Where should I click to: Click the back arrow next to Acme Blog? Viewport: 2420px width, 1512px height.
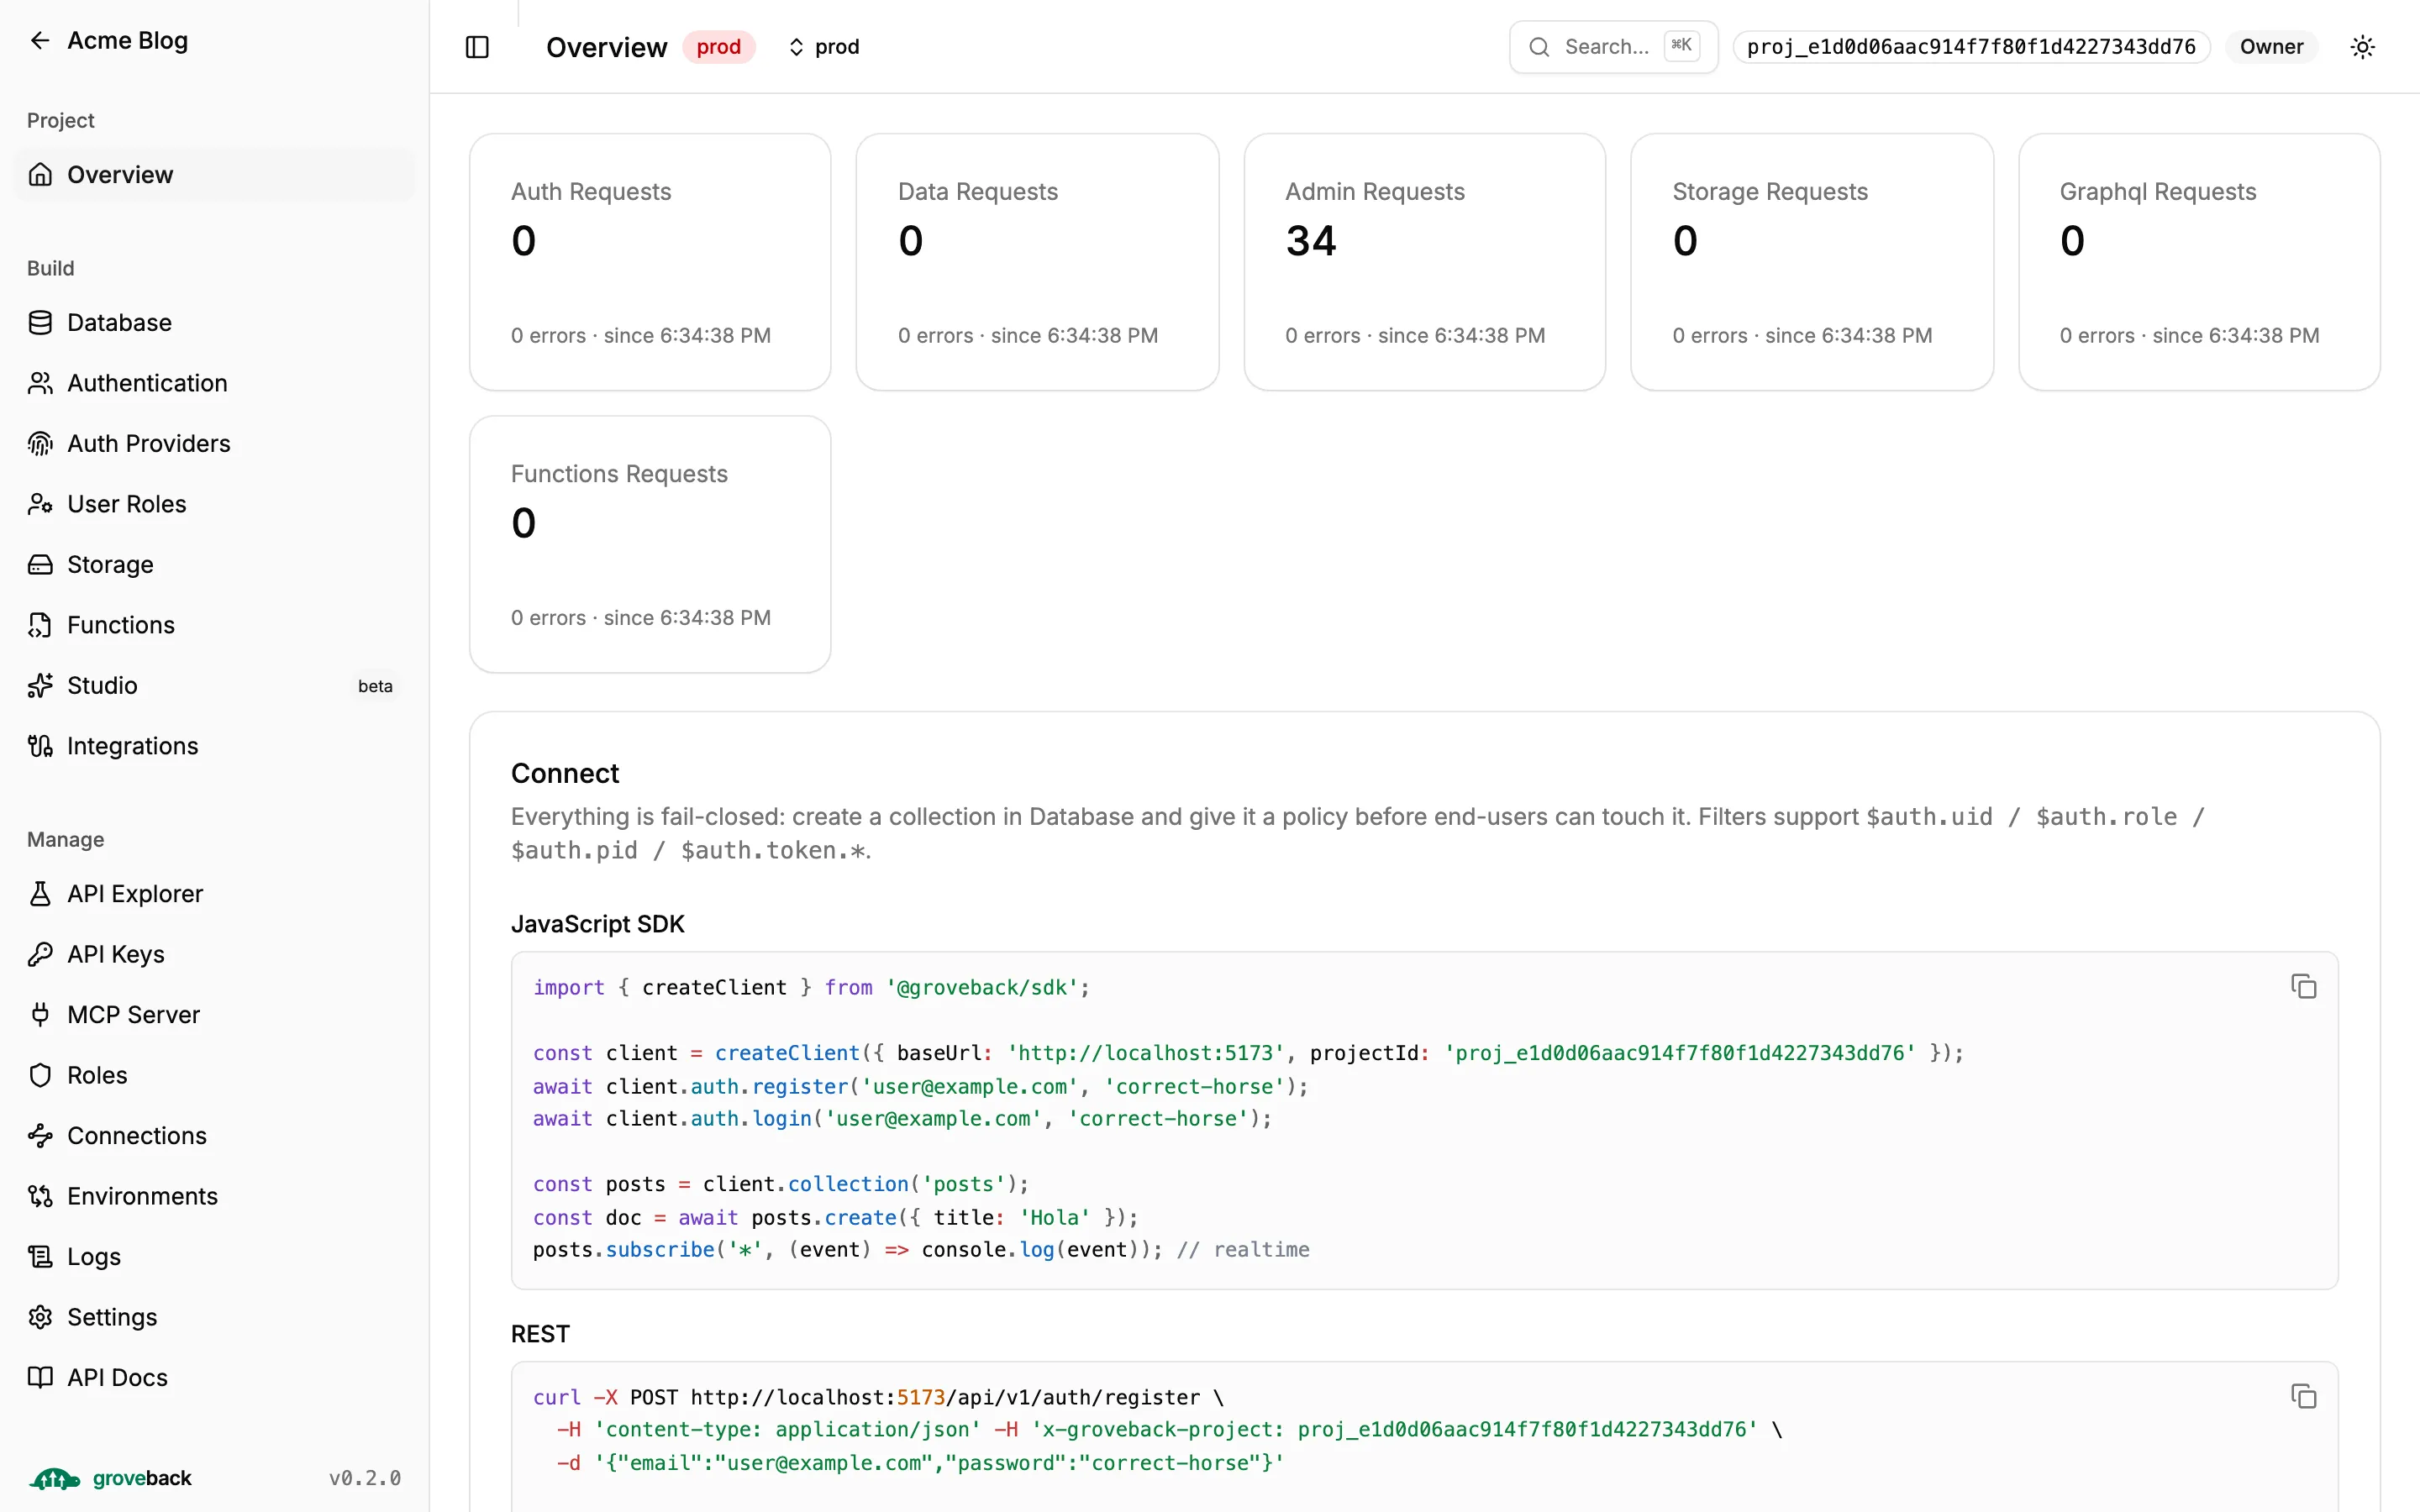point(40,40)
